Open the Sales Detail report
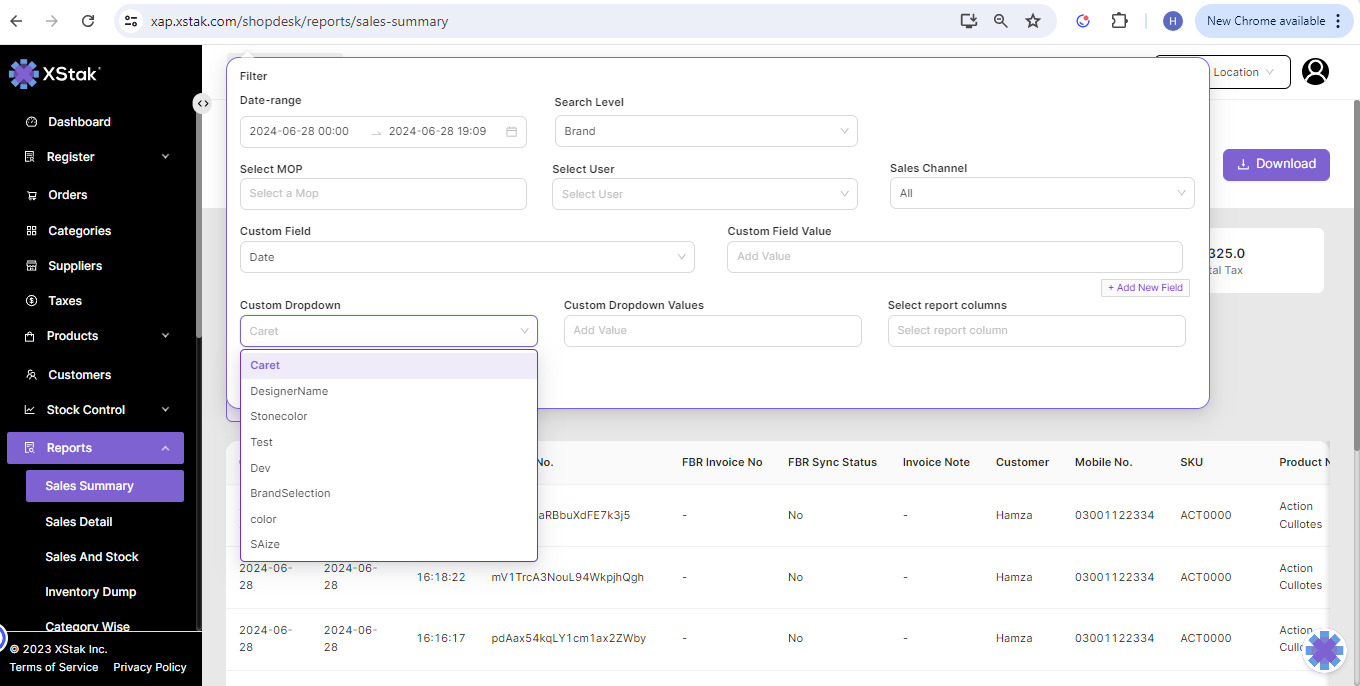Viewport: 1360px width, 686px height. point(79,522)
